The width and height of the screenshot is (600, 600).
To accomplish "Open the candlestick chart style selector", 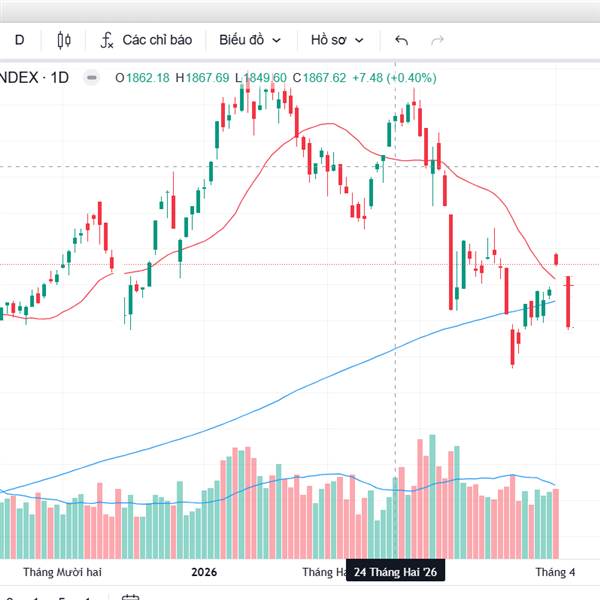I will (x=65, y=40).
